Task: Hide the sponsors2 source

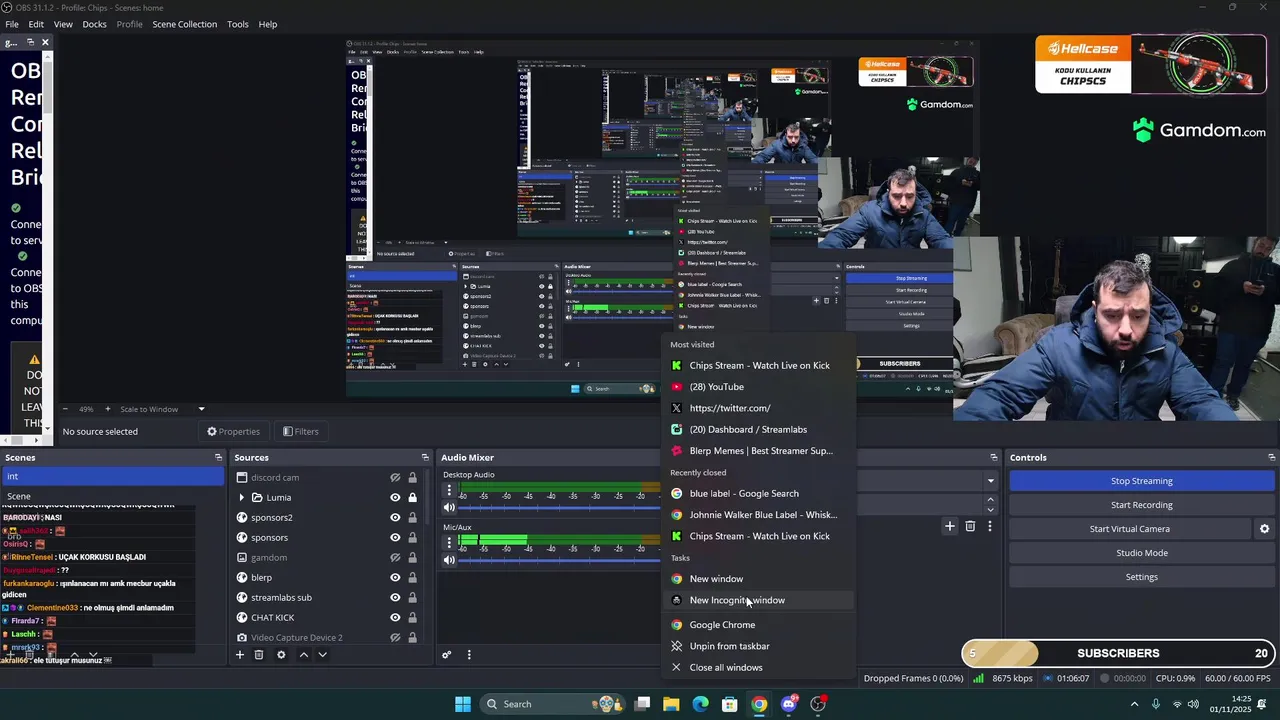Action: click(x=395, y=518)
